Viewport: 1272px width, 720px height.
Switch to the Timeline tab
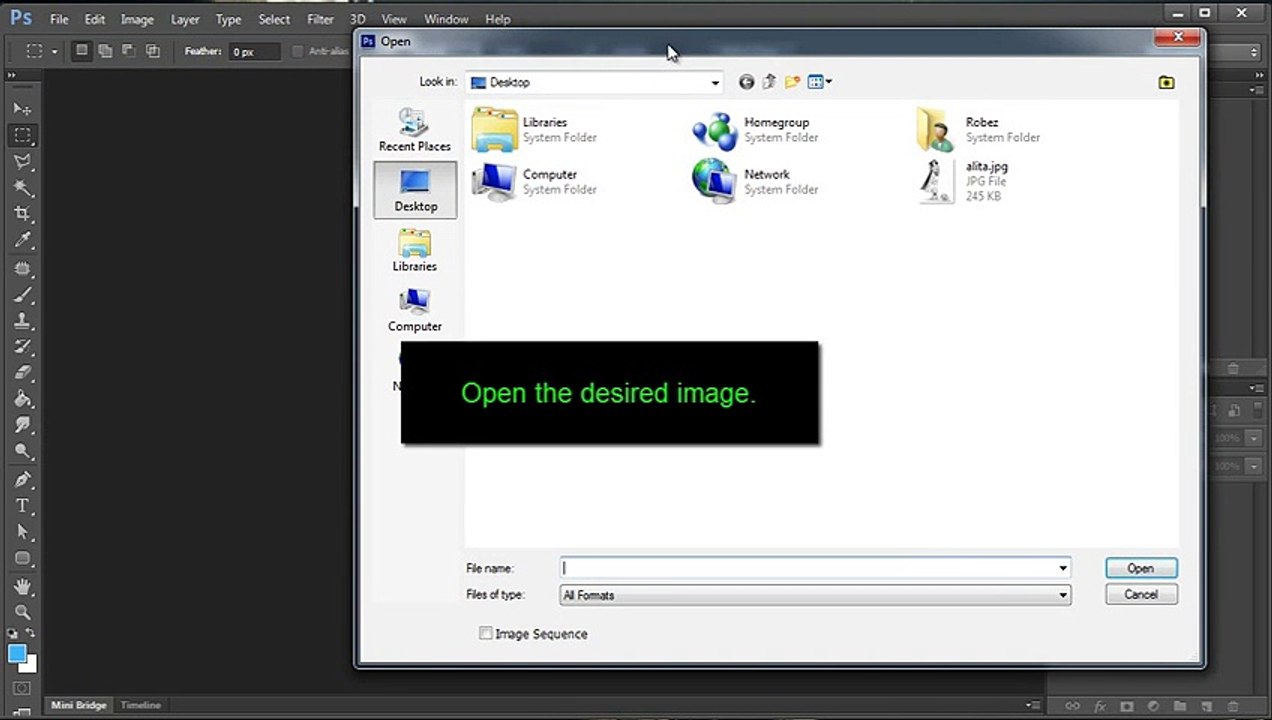141,705
